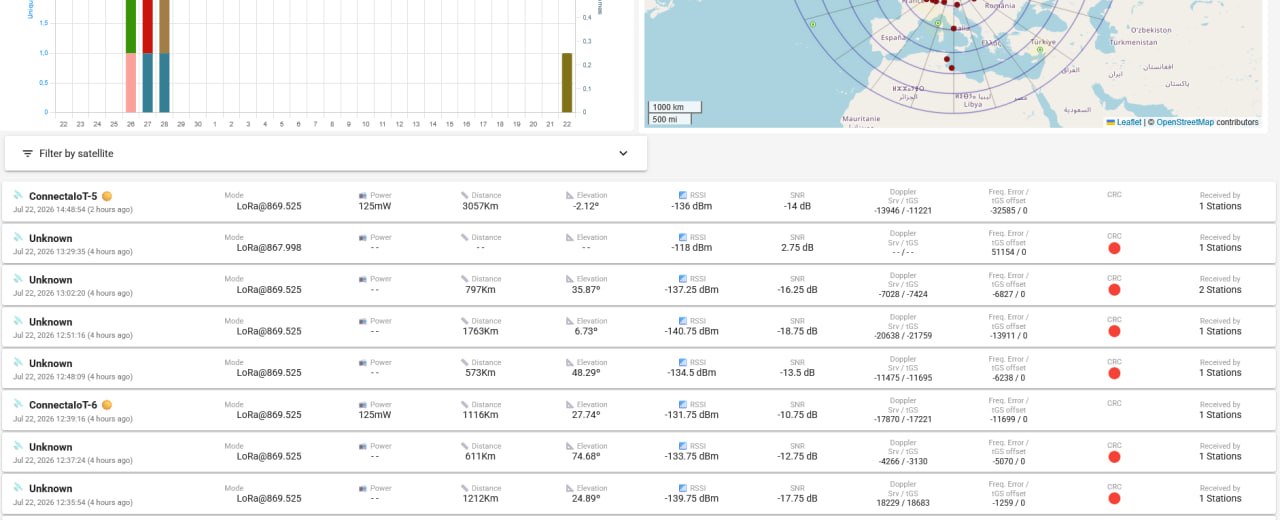Open Unknown packet received at 13:29:35

(x=50, y=238)
